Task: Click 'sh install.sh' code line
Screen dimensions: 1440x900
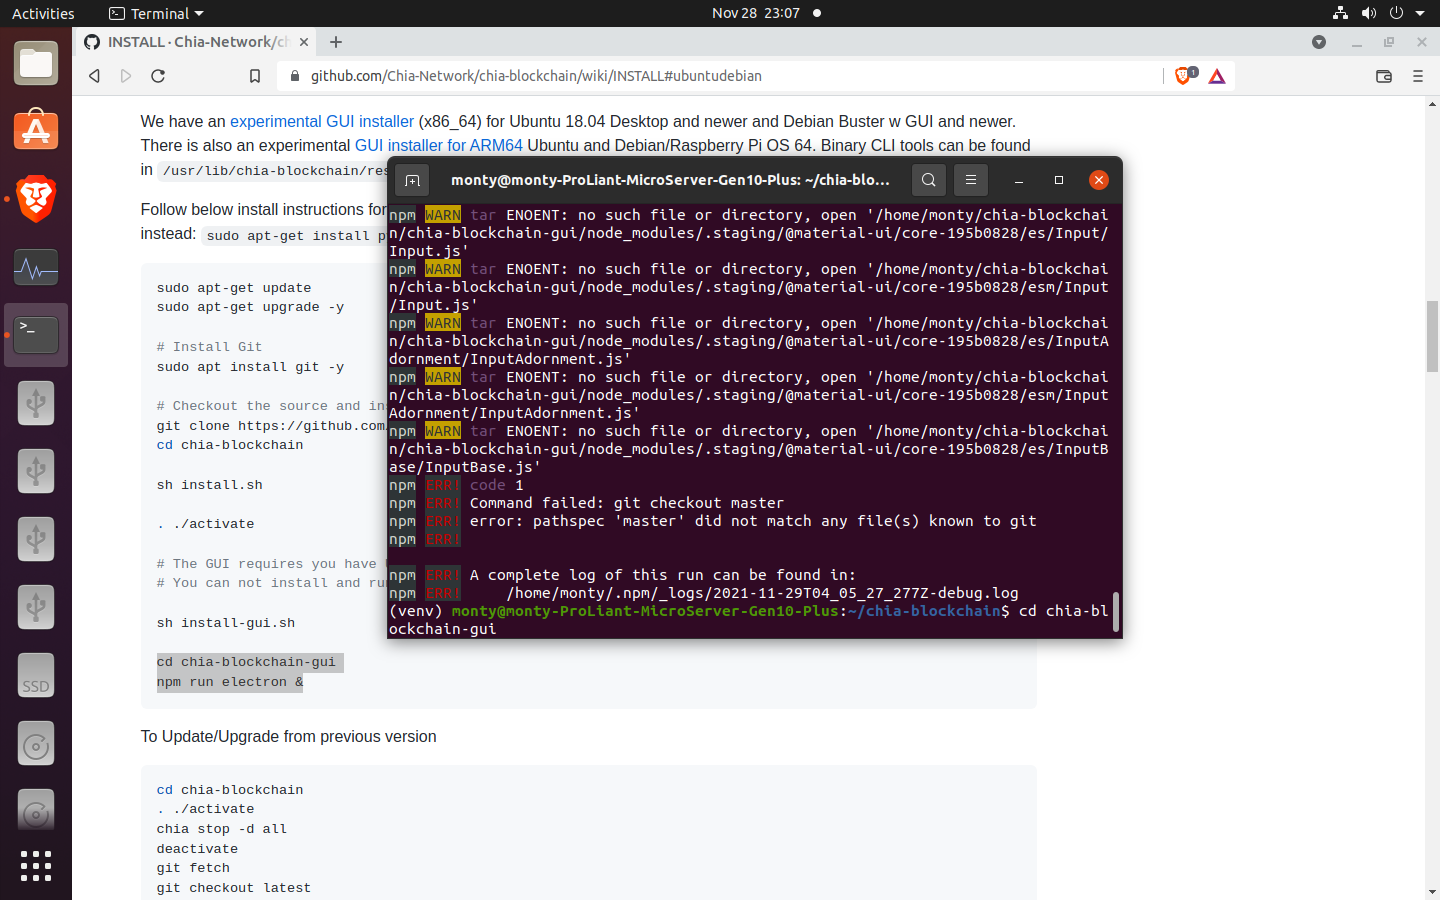Action: pos(210,485)
